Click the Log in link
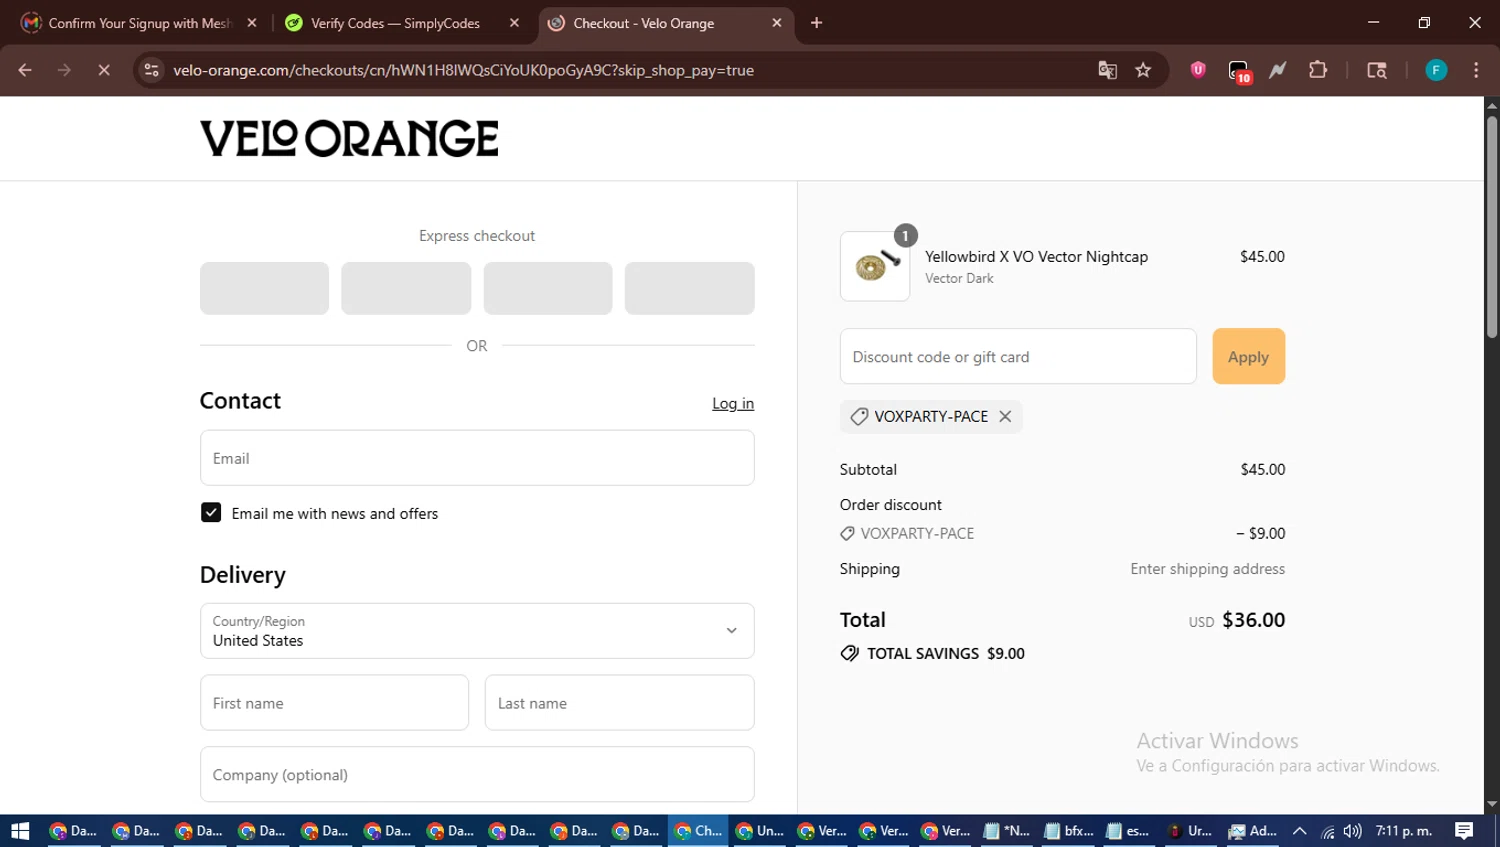1500x847 pixels. click(x=733, y=403)
